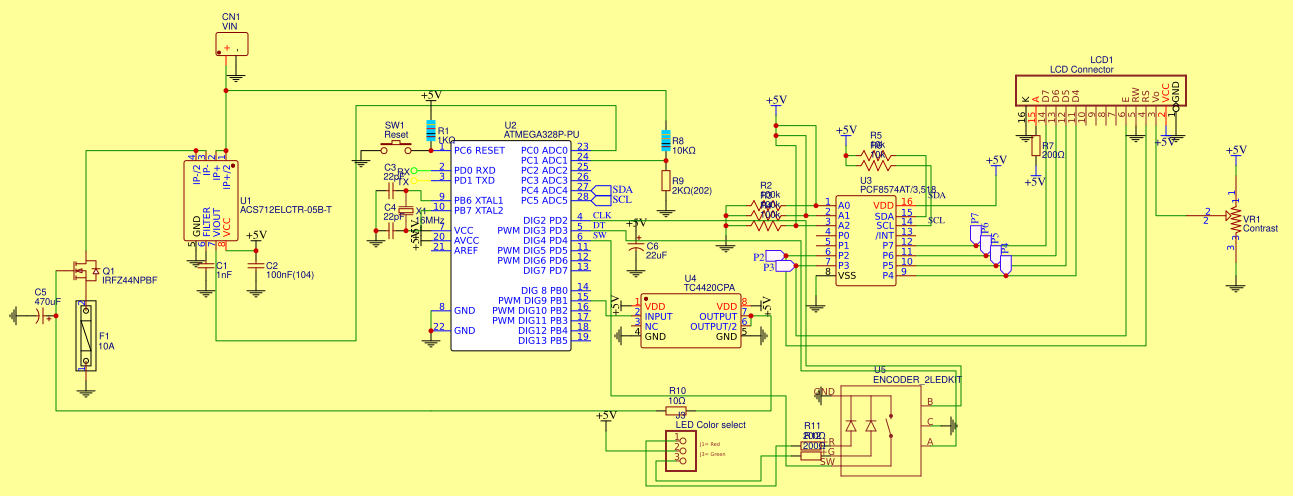Click the SW1 Reset pushbutton symbol
Image resolution: width=1293 pixels, height=496 pixels.
[395, 151]
